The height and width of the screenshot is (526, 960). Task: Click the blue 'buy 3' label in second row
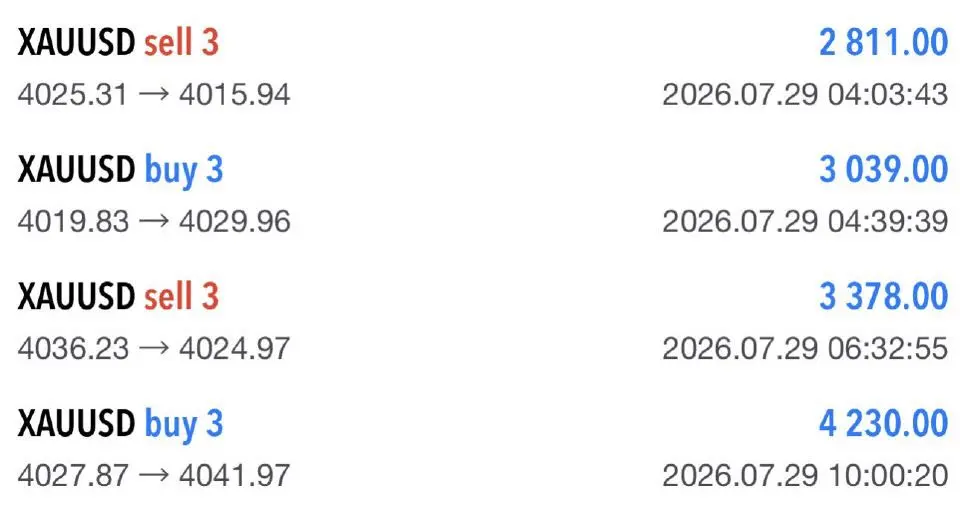tap(184, 171)
